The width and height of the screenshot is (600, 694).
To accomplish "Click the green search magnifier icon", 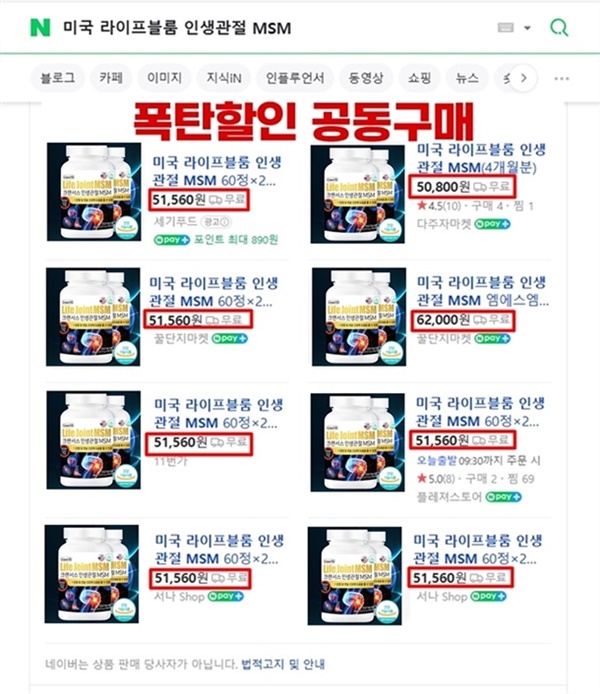I will 559,27.
